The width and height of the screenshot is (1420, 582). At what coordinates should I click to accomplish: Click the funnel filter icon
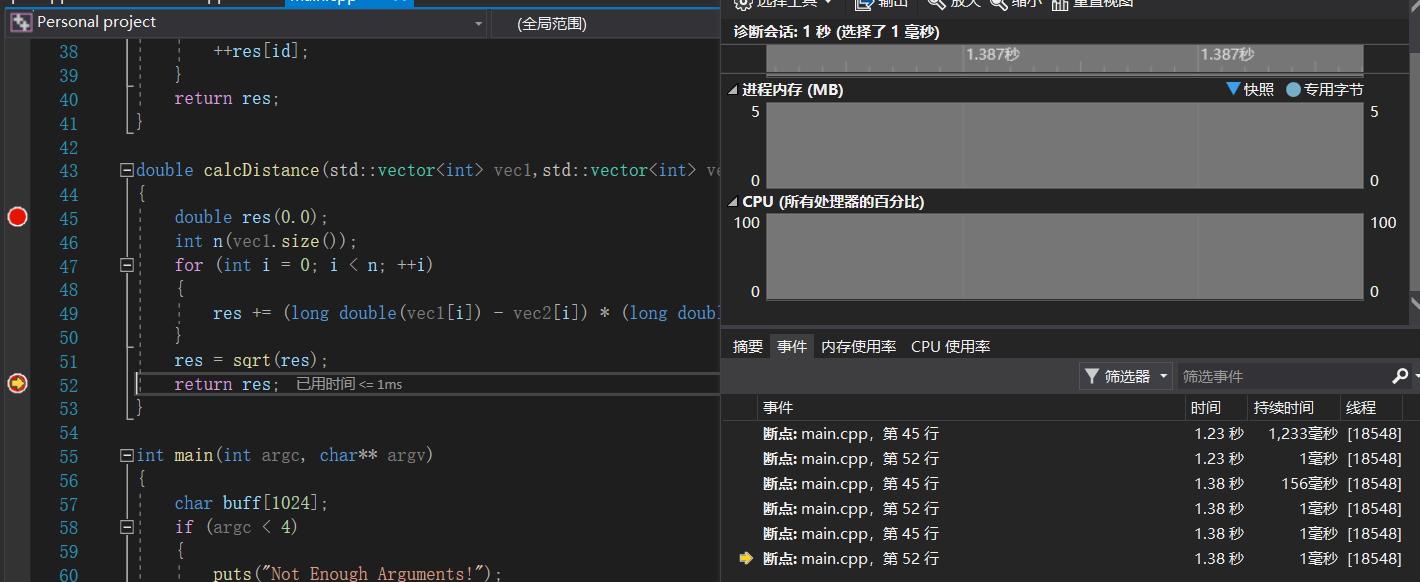tap(1092, 376)
